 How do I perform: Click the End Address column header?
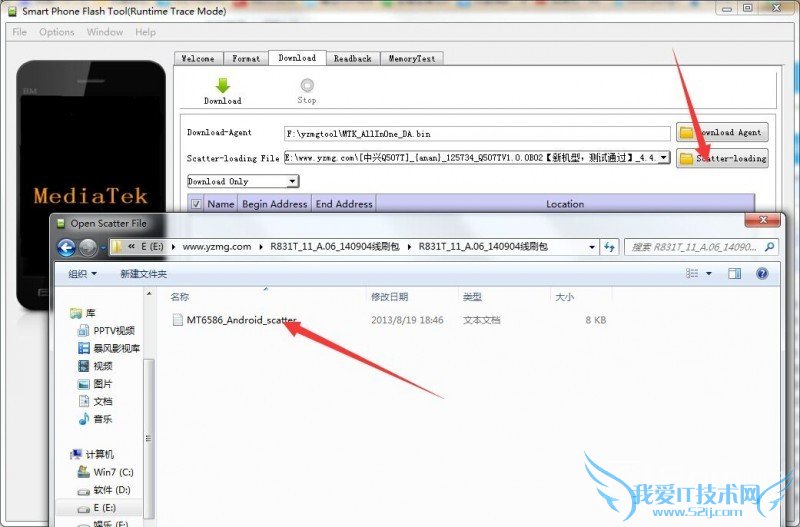344,204
